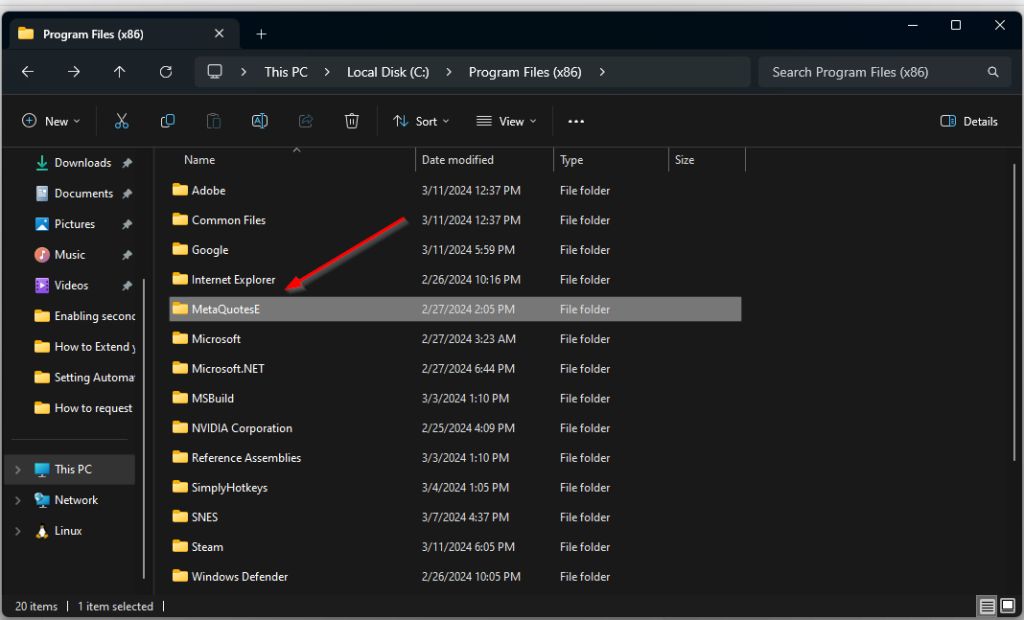1024x620 pixels.
Task: Click the Delete trash can icon
Action: (x=352, y=121)
